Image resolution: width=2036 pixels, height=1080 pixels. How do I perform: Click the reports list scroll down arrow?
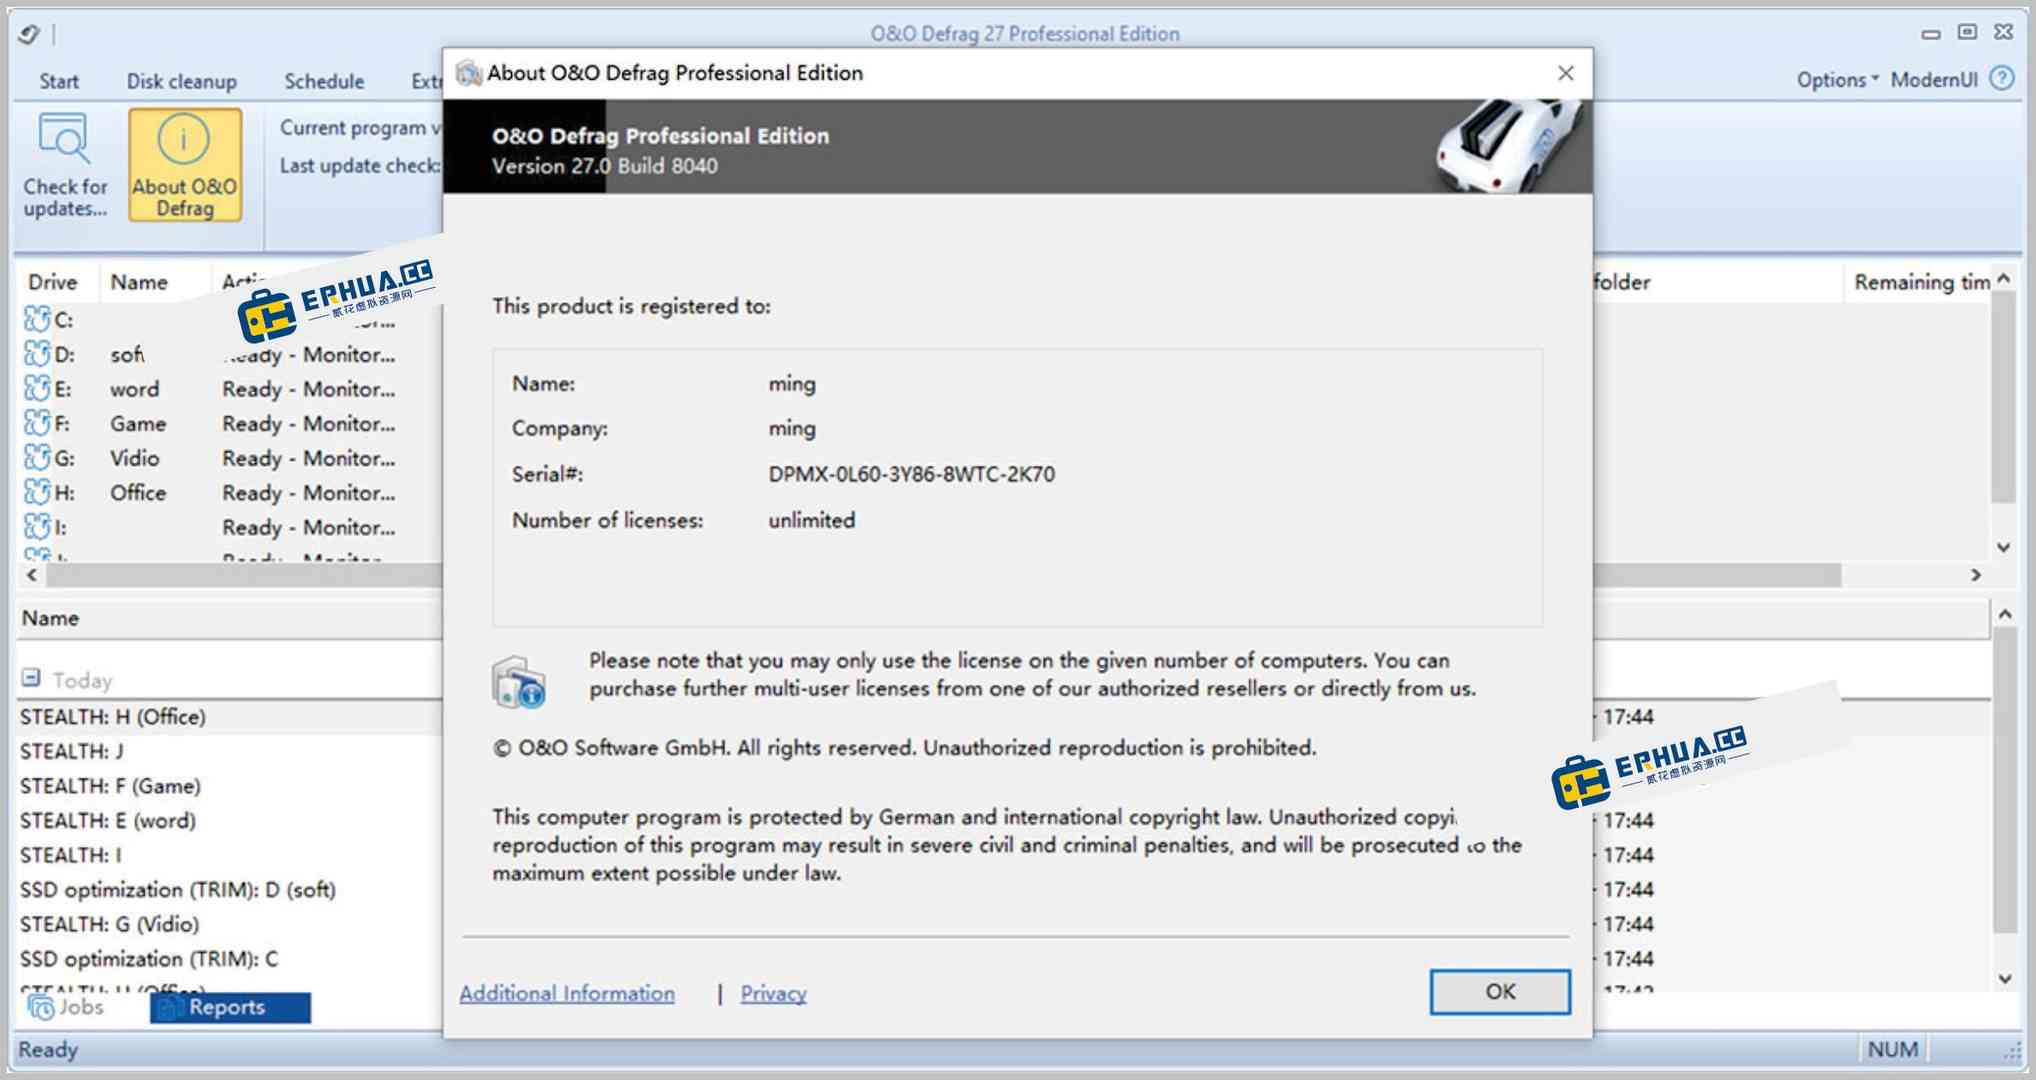coord(2005,978)
